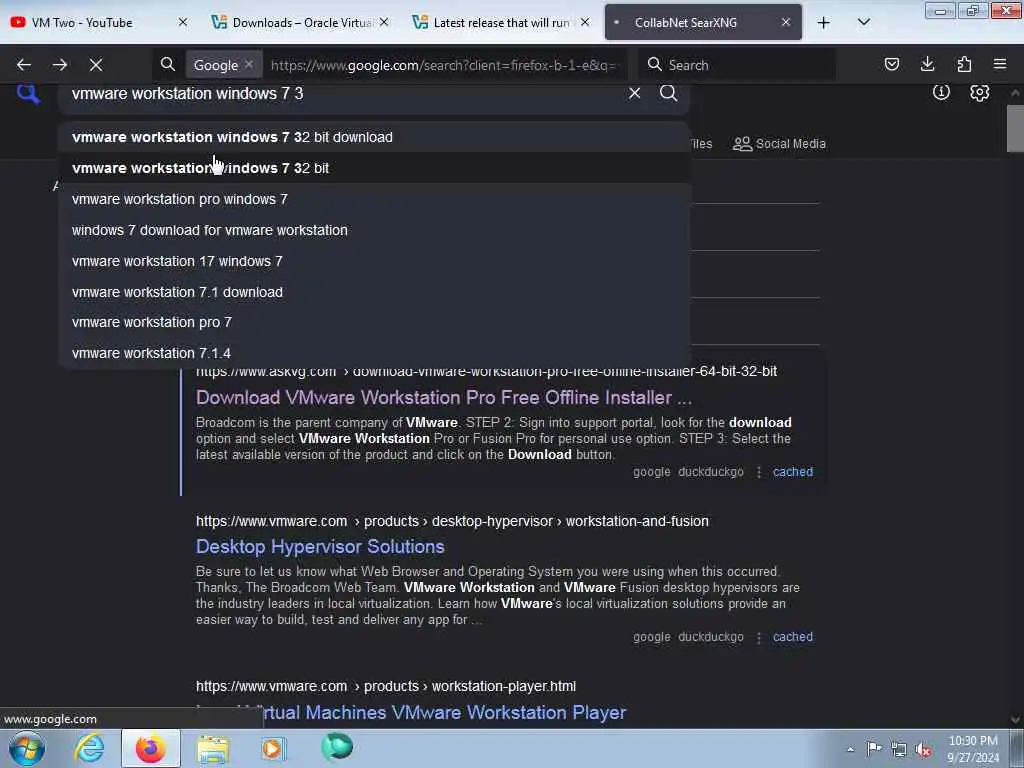Image resolution: width=1024 pixels, height=768 pixels.
Task: Switch to Latest release that will run tab
Action: 494,22
